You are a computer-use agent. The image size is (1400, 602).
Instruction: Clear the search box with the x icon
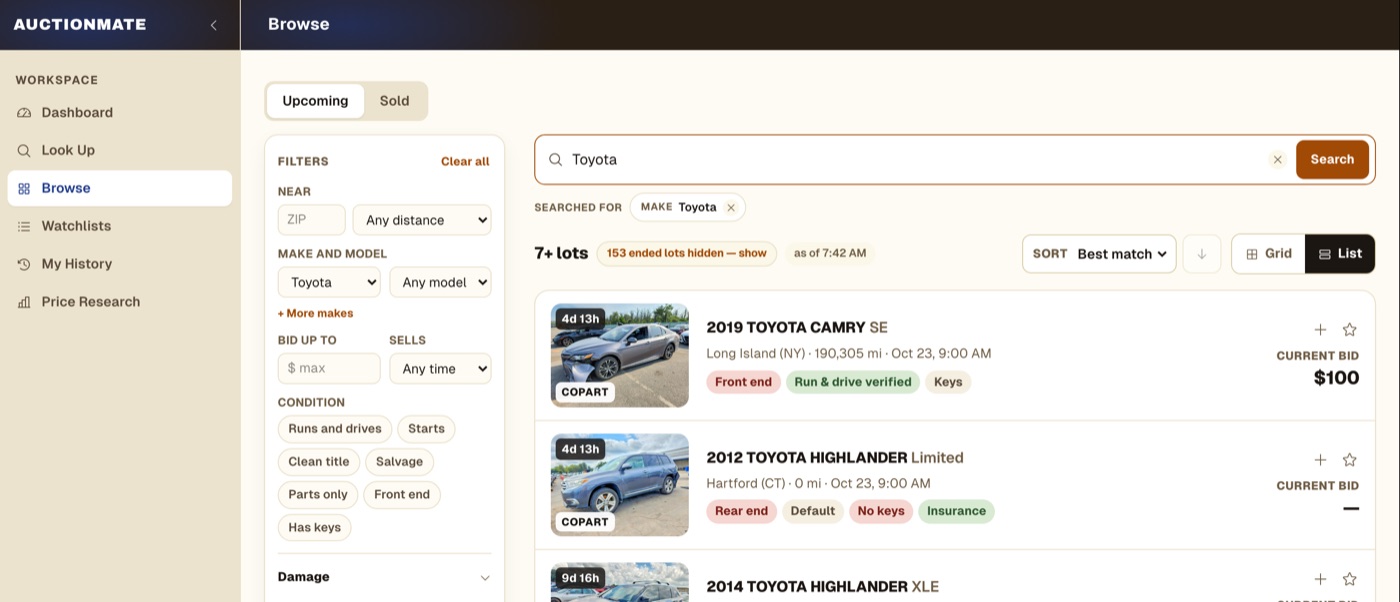pos(1277,159)
